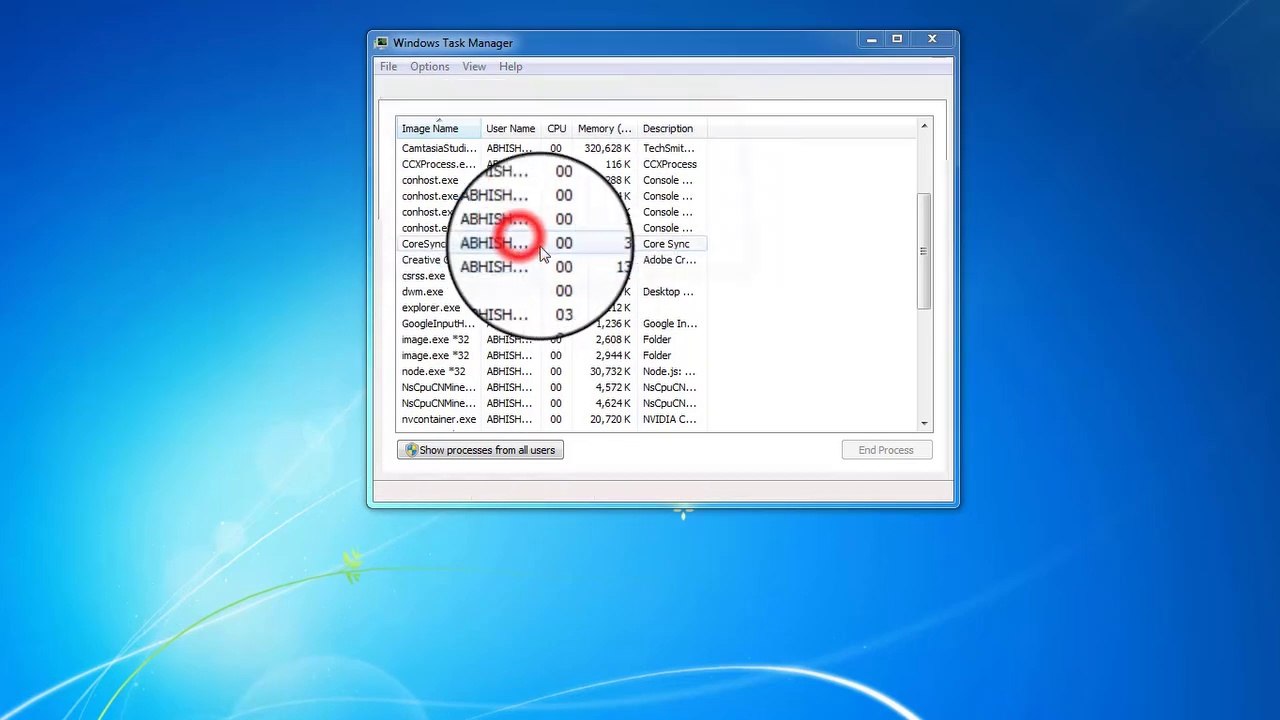Open the File menu

(388, 67)
